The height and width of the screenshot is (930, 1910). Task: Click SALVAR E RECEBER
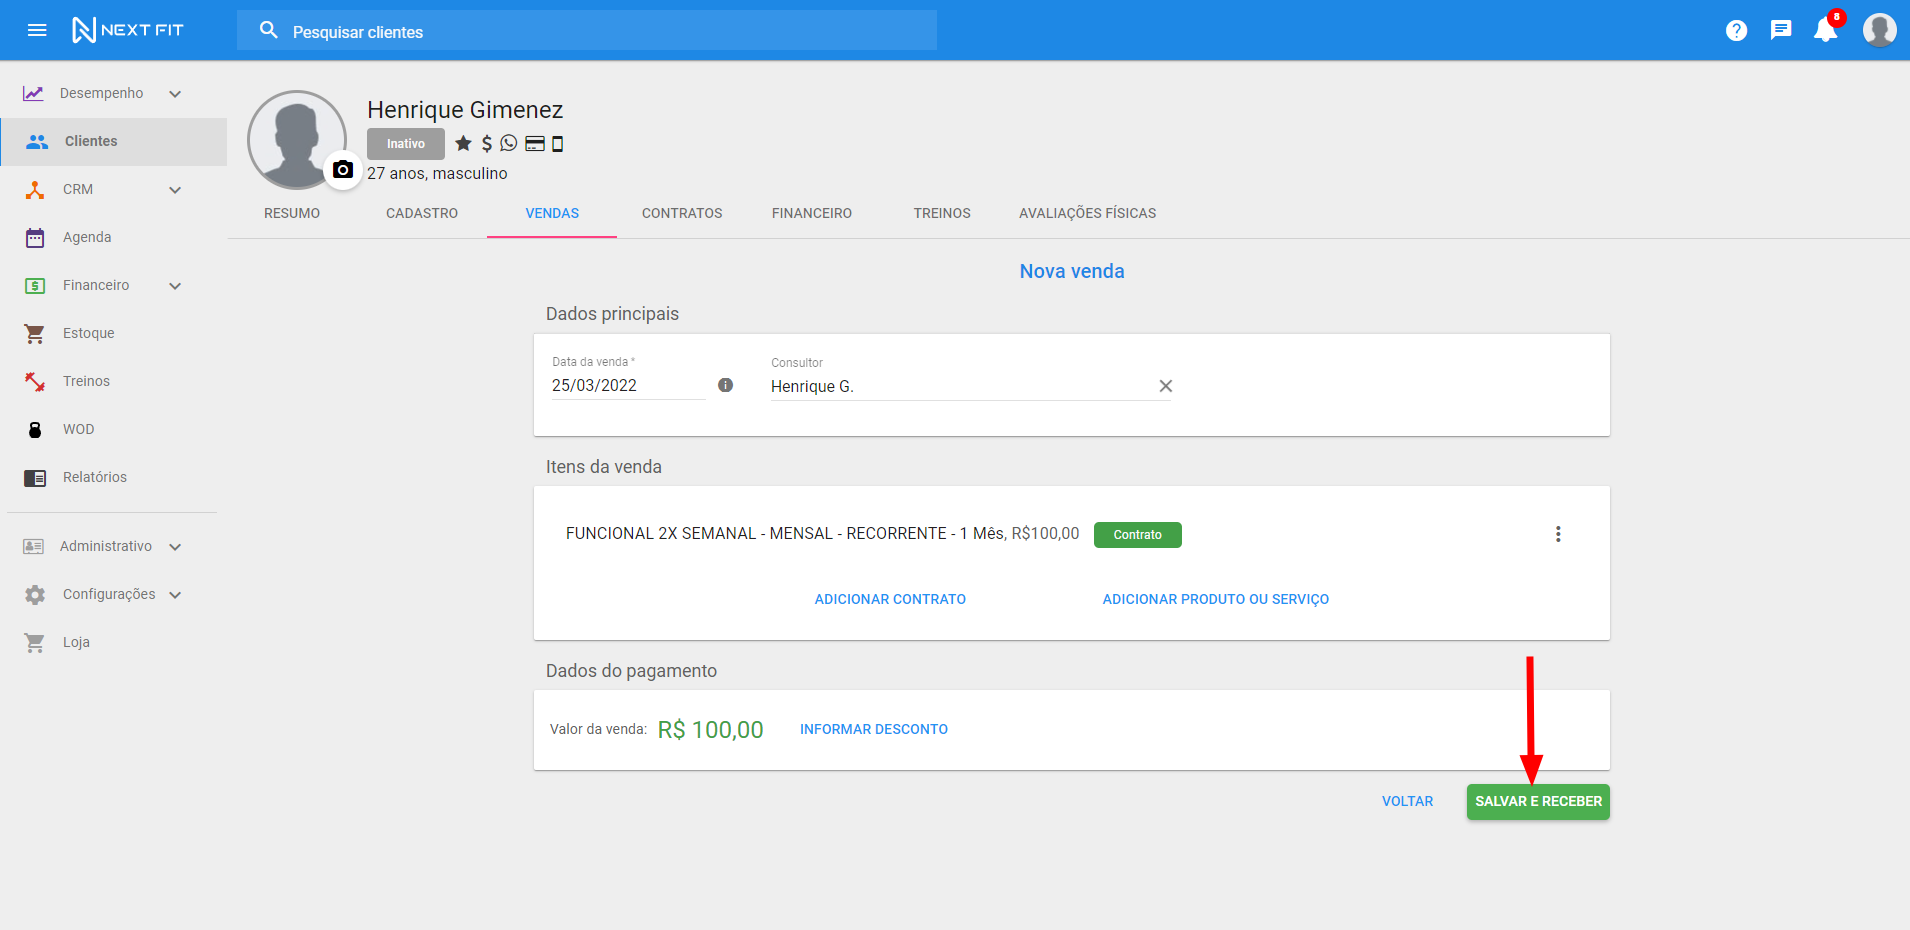coord(1538,801)
